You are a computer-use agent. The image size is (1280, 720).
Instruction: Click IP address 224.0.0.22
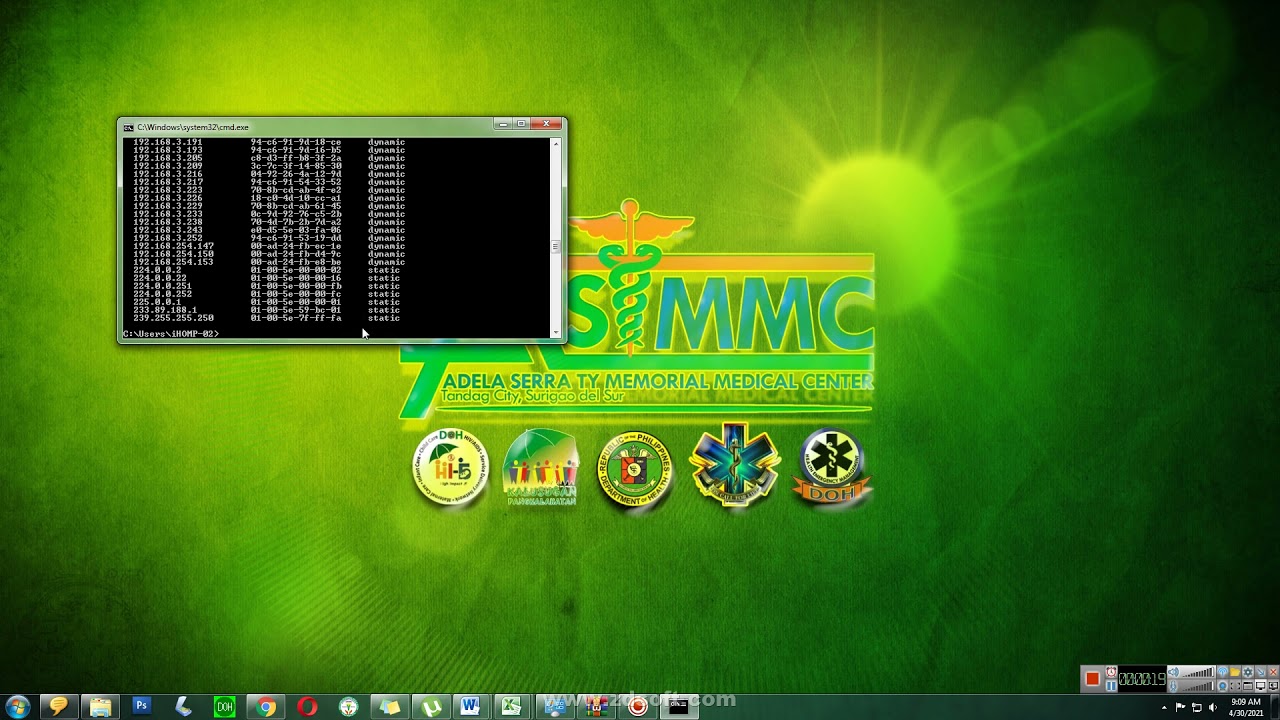tap(160, 278)
